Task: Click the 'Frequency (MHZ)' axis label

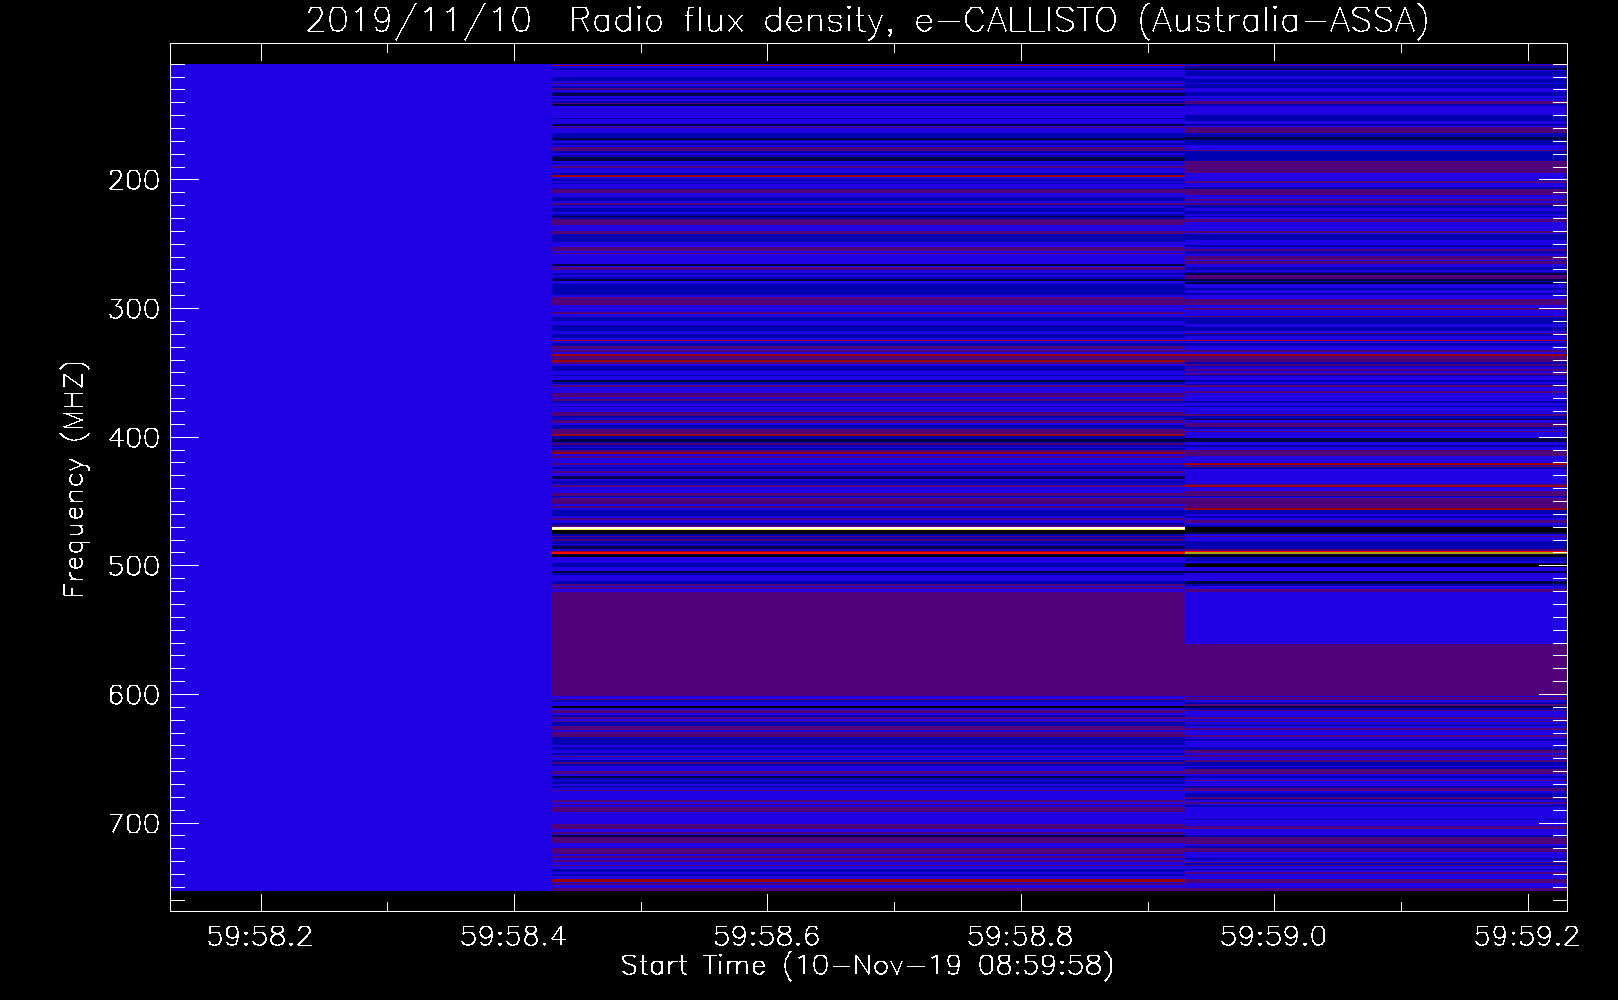Action: 75,480
